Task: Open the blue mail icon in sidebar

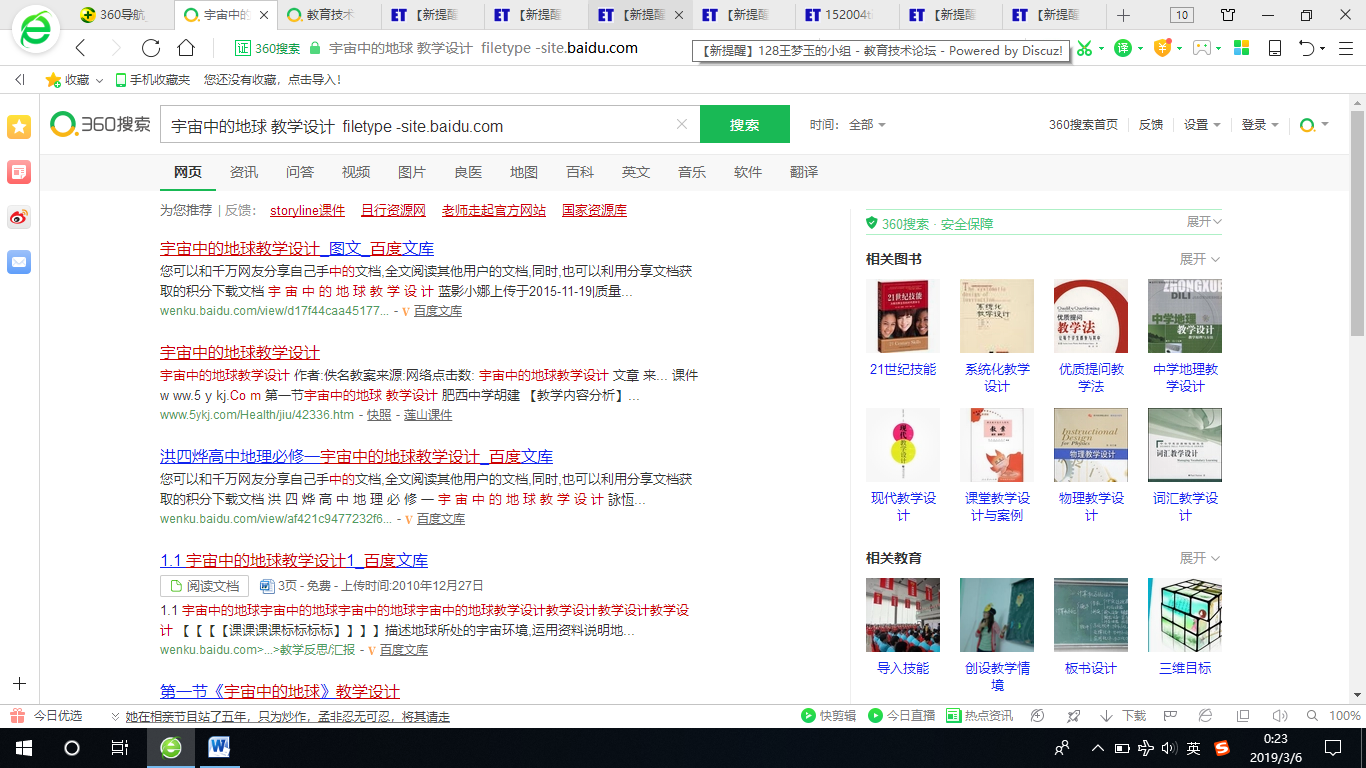Action: point(19,262)
